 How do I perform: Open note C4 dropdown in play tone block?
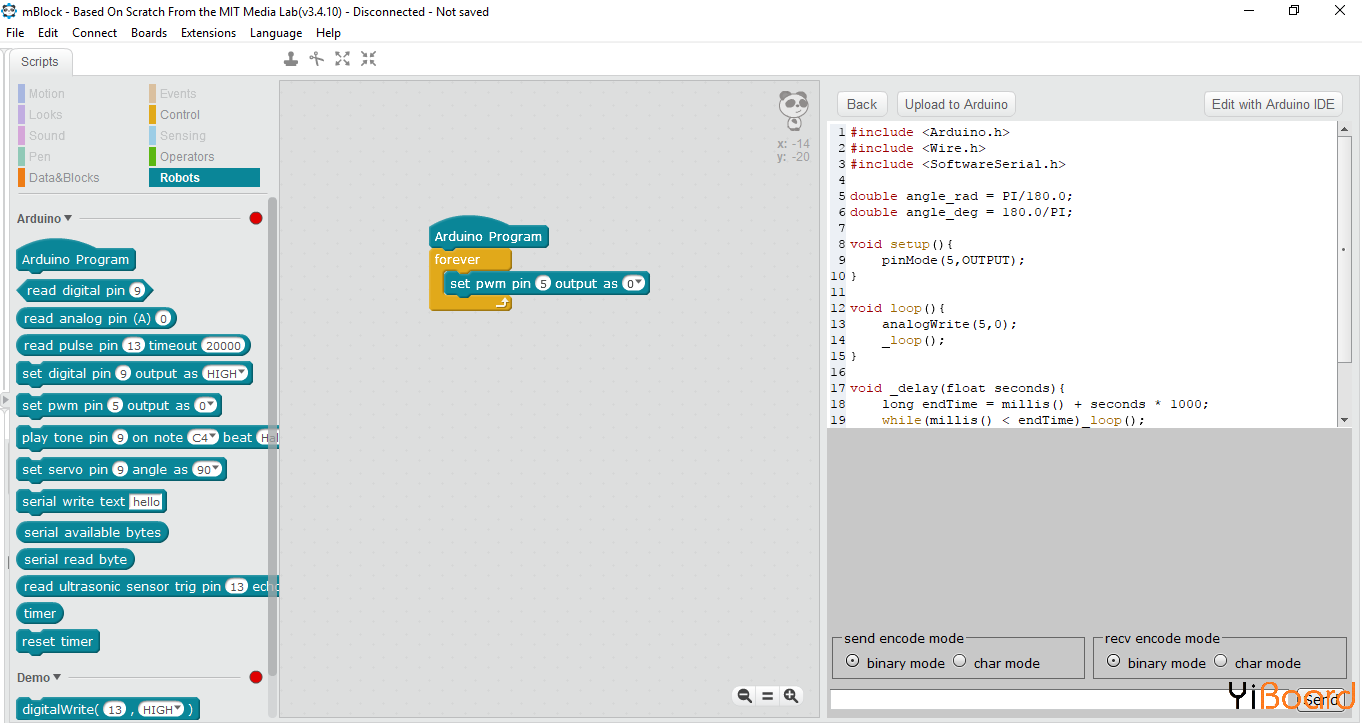coord(203,438)
